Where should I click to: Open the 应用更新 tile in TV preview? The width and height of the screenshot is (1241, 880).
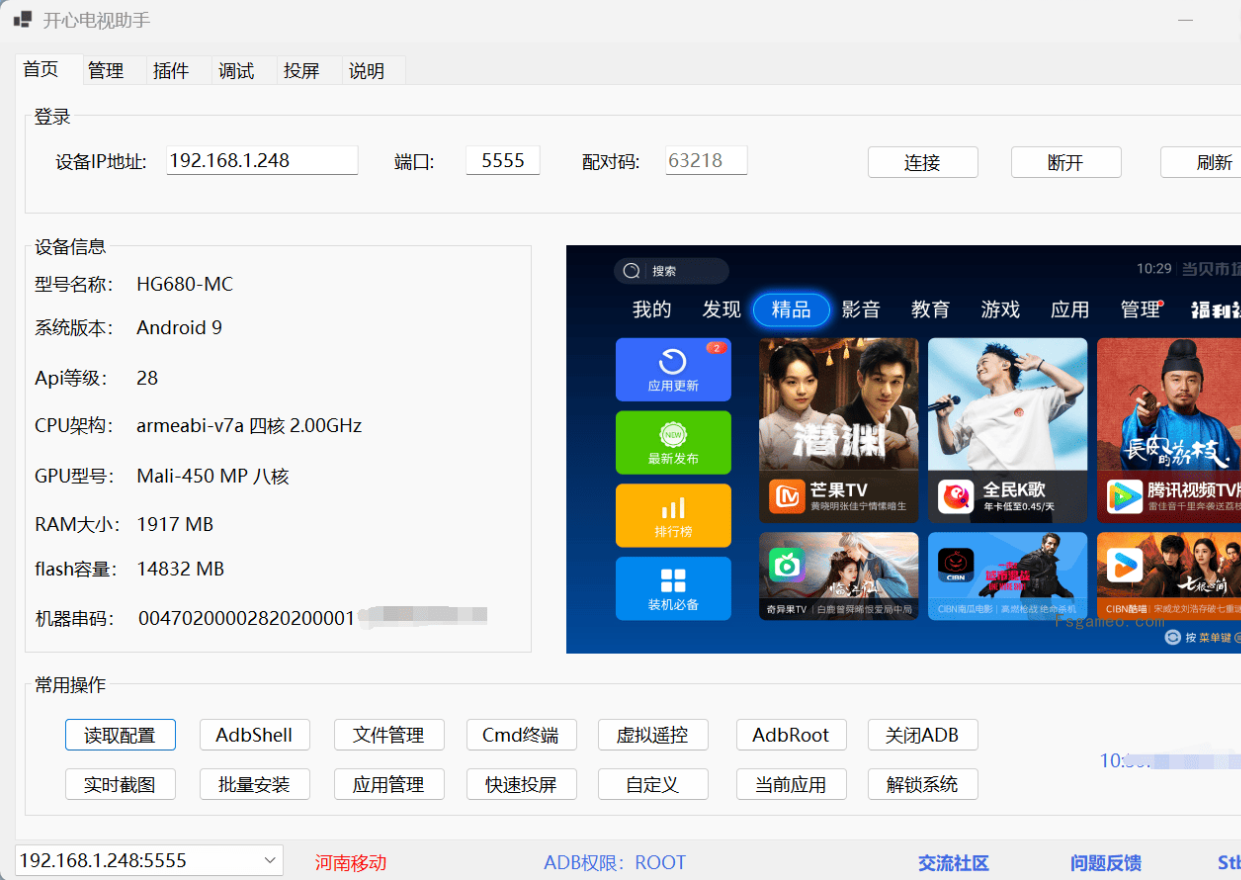[x=673, y=369]
